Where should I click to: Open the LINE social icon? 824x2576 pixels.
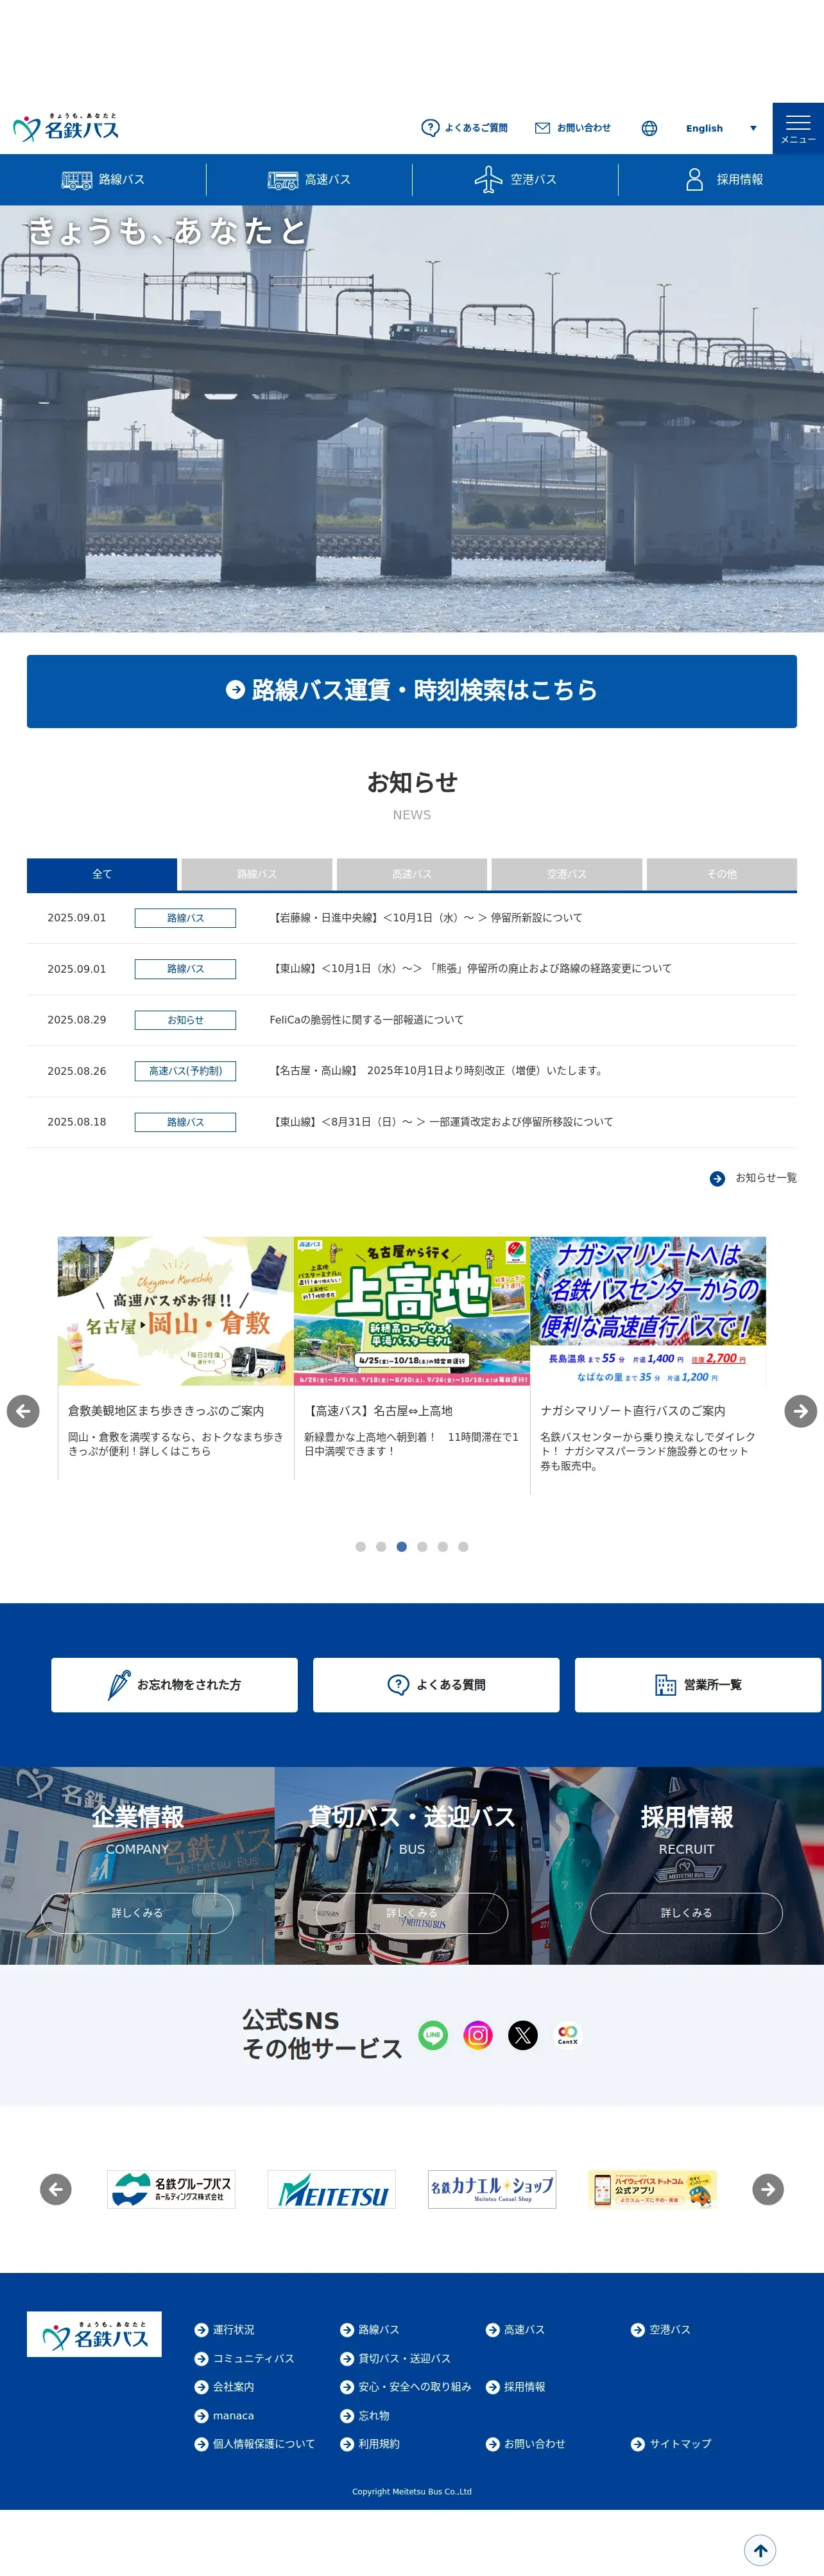(433, 2035)
